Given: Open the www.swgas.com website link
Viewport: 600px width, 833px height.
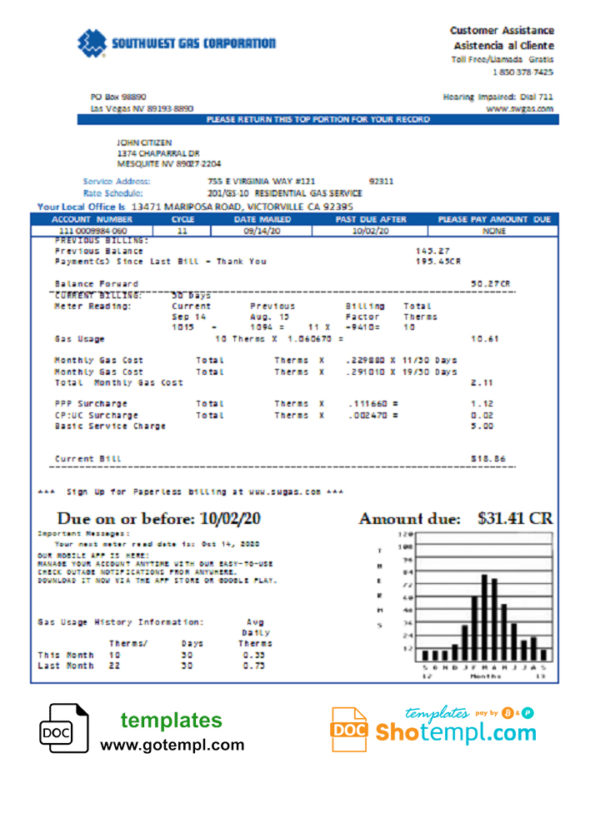Looking at the screenshot, I should coord(519,108).
